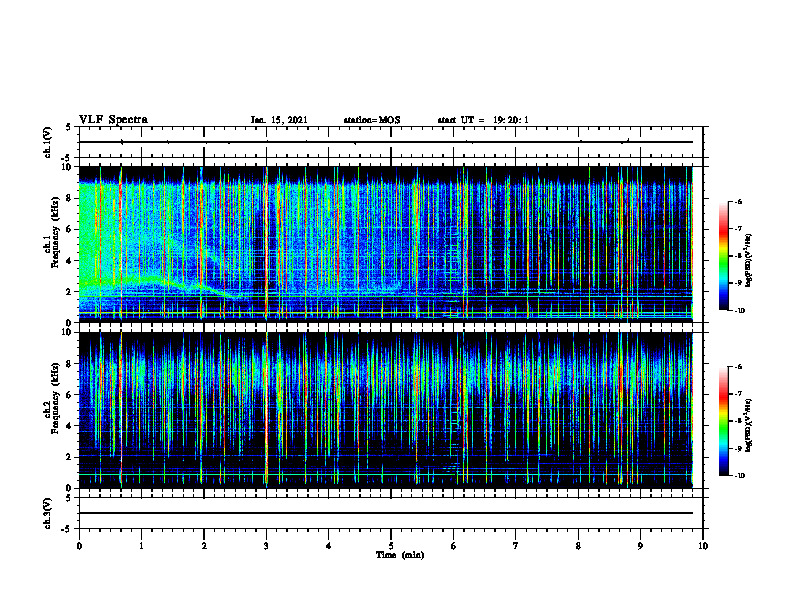Click the "8" kHz tick on ch.1 frequency axis

pyautogui.click(x=70, y=198)
